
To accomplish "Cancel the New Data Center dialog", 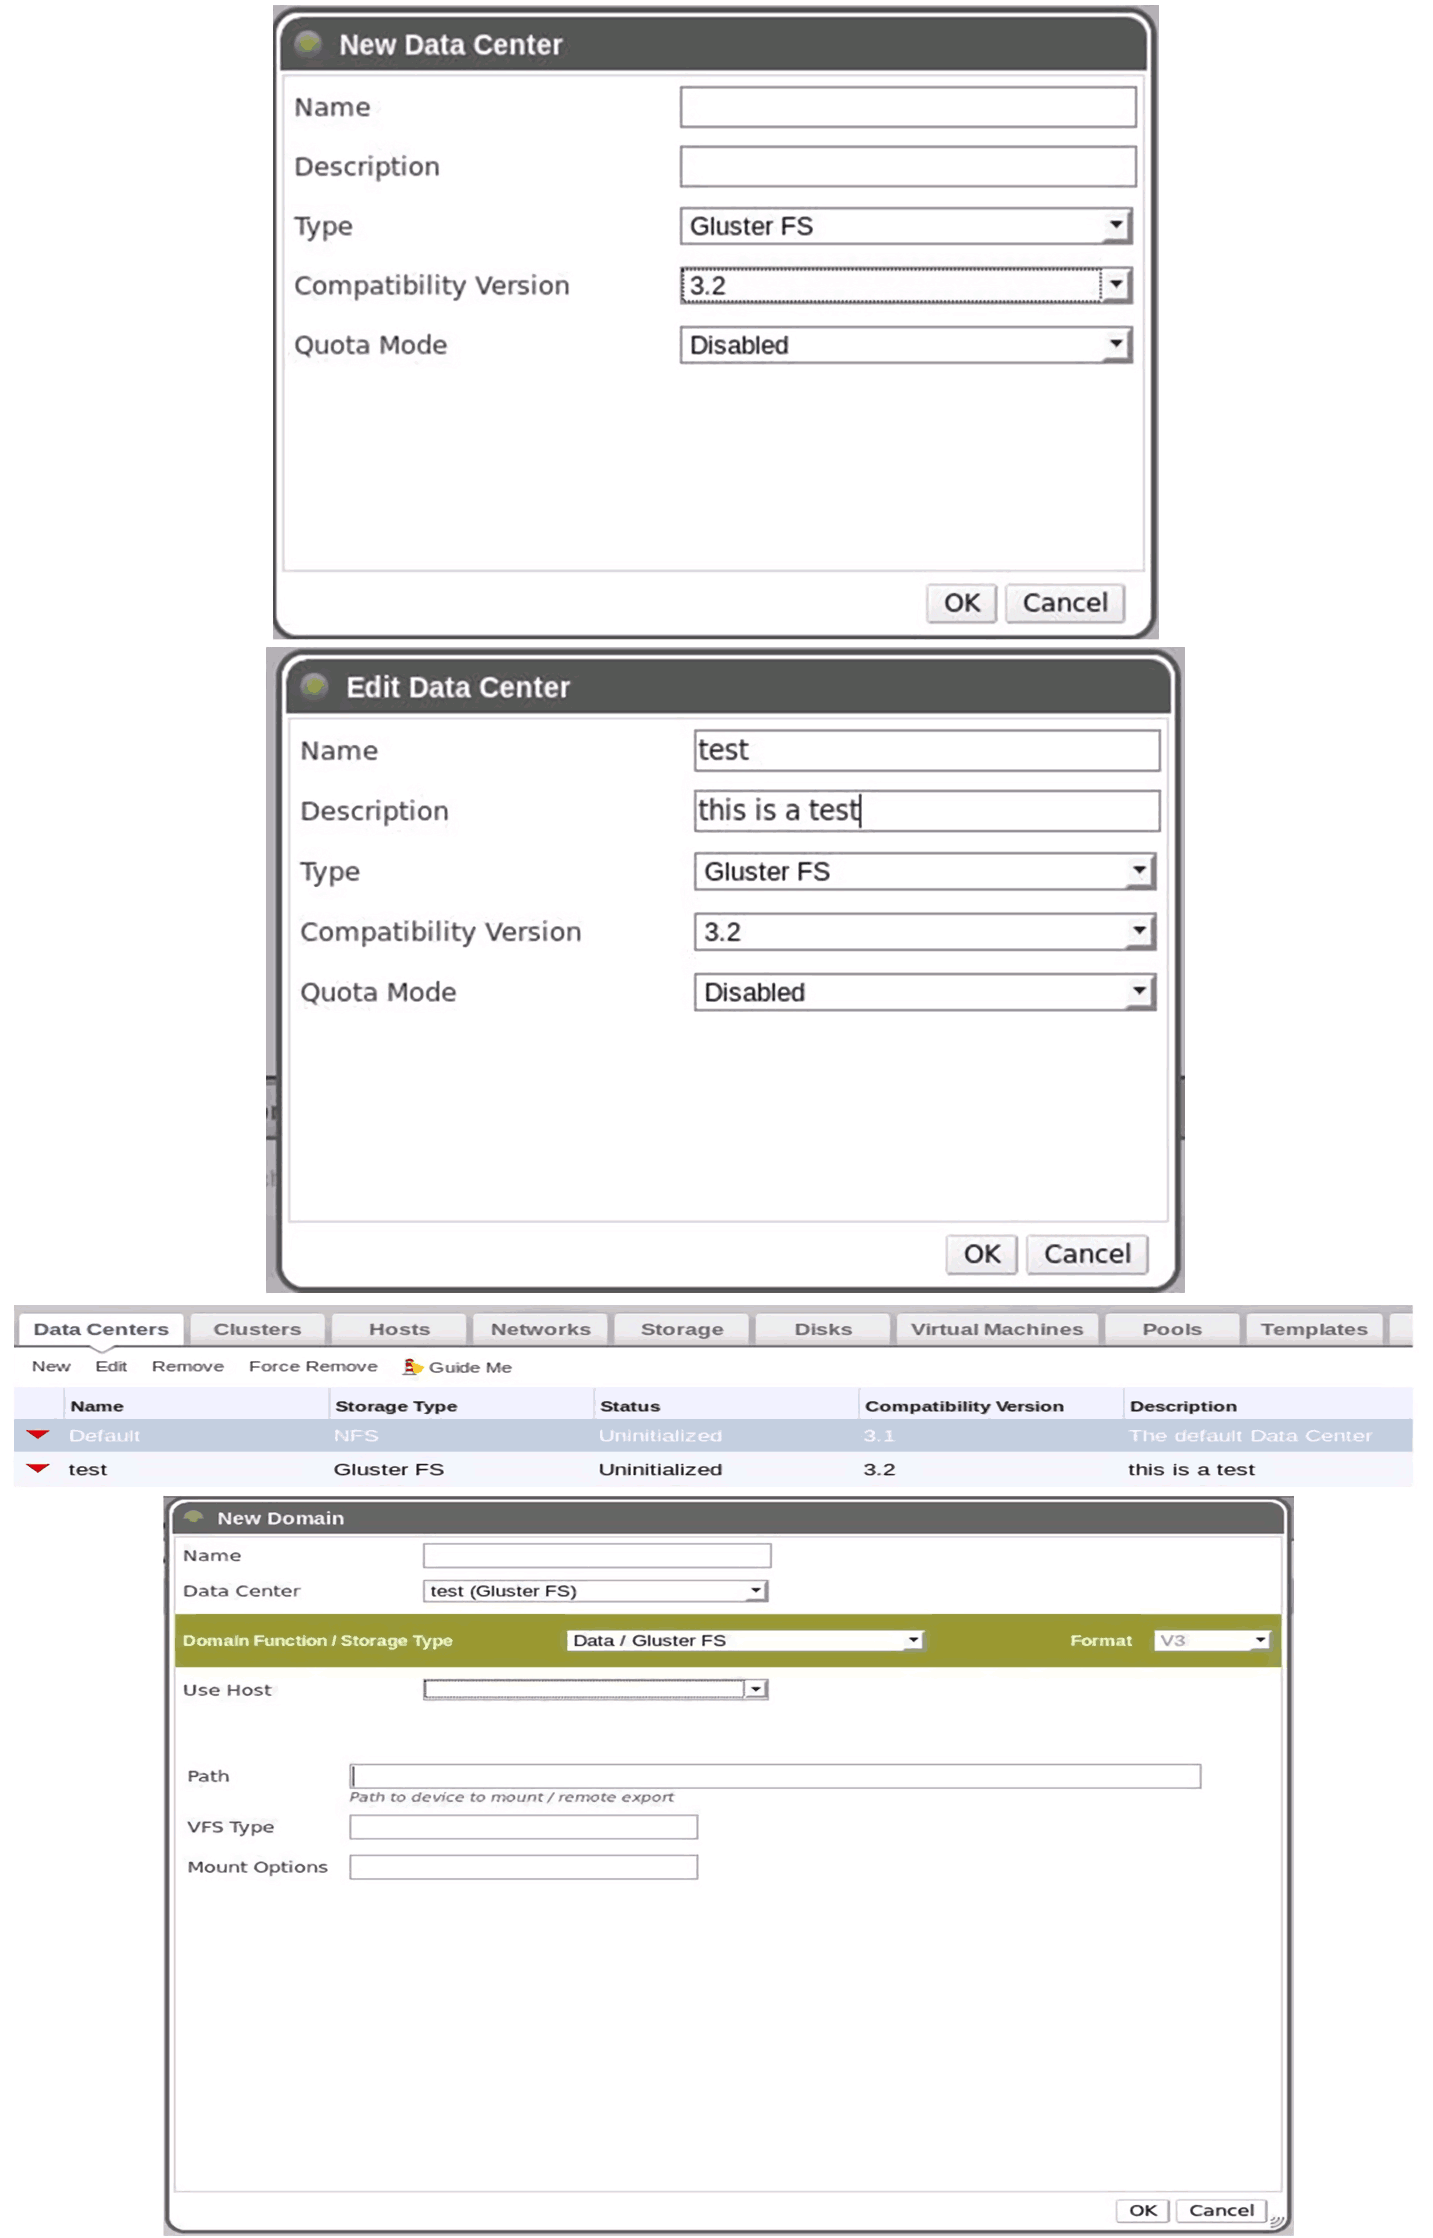I will point(1064,603).
